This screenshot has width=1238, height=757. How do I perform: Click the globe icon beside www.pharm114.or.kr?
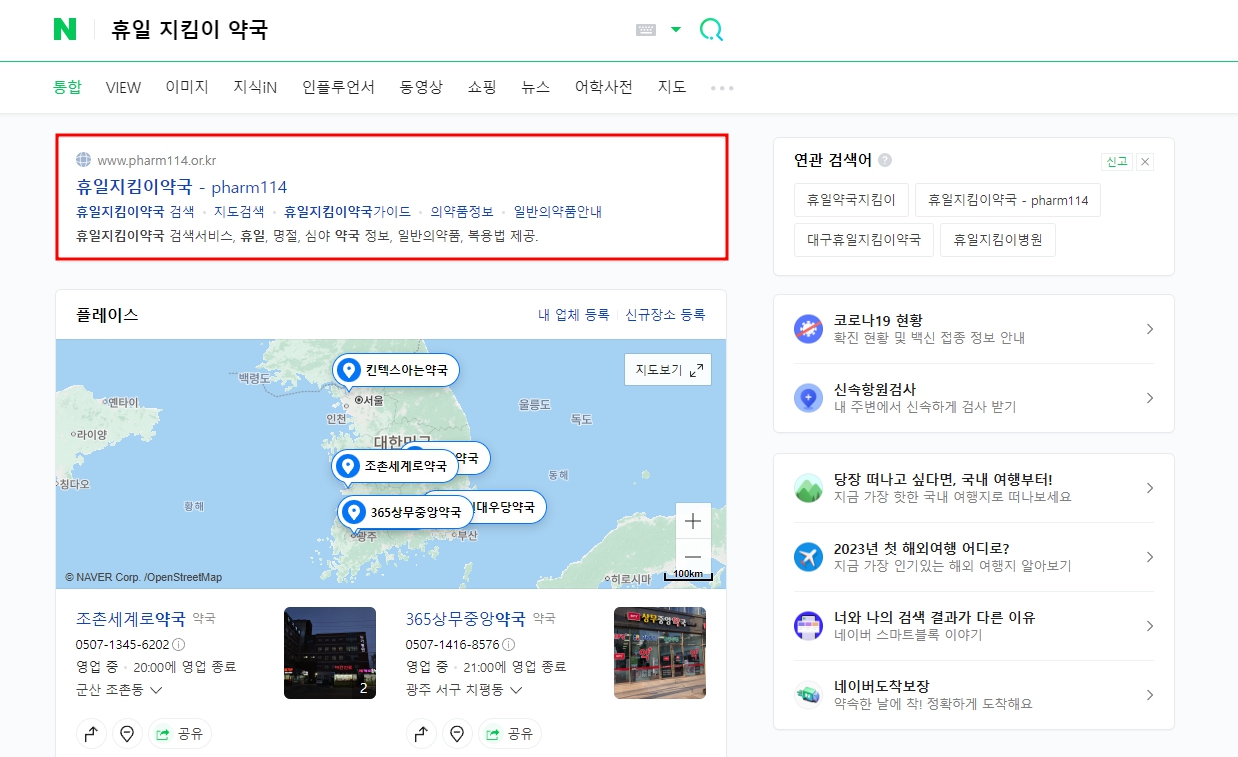[84, 160]
